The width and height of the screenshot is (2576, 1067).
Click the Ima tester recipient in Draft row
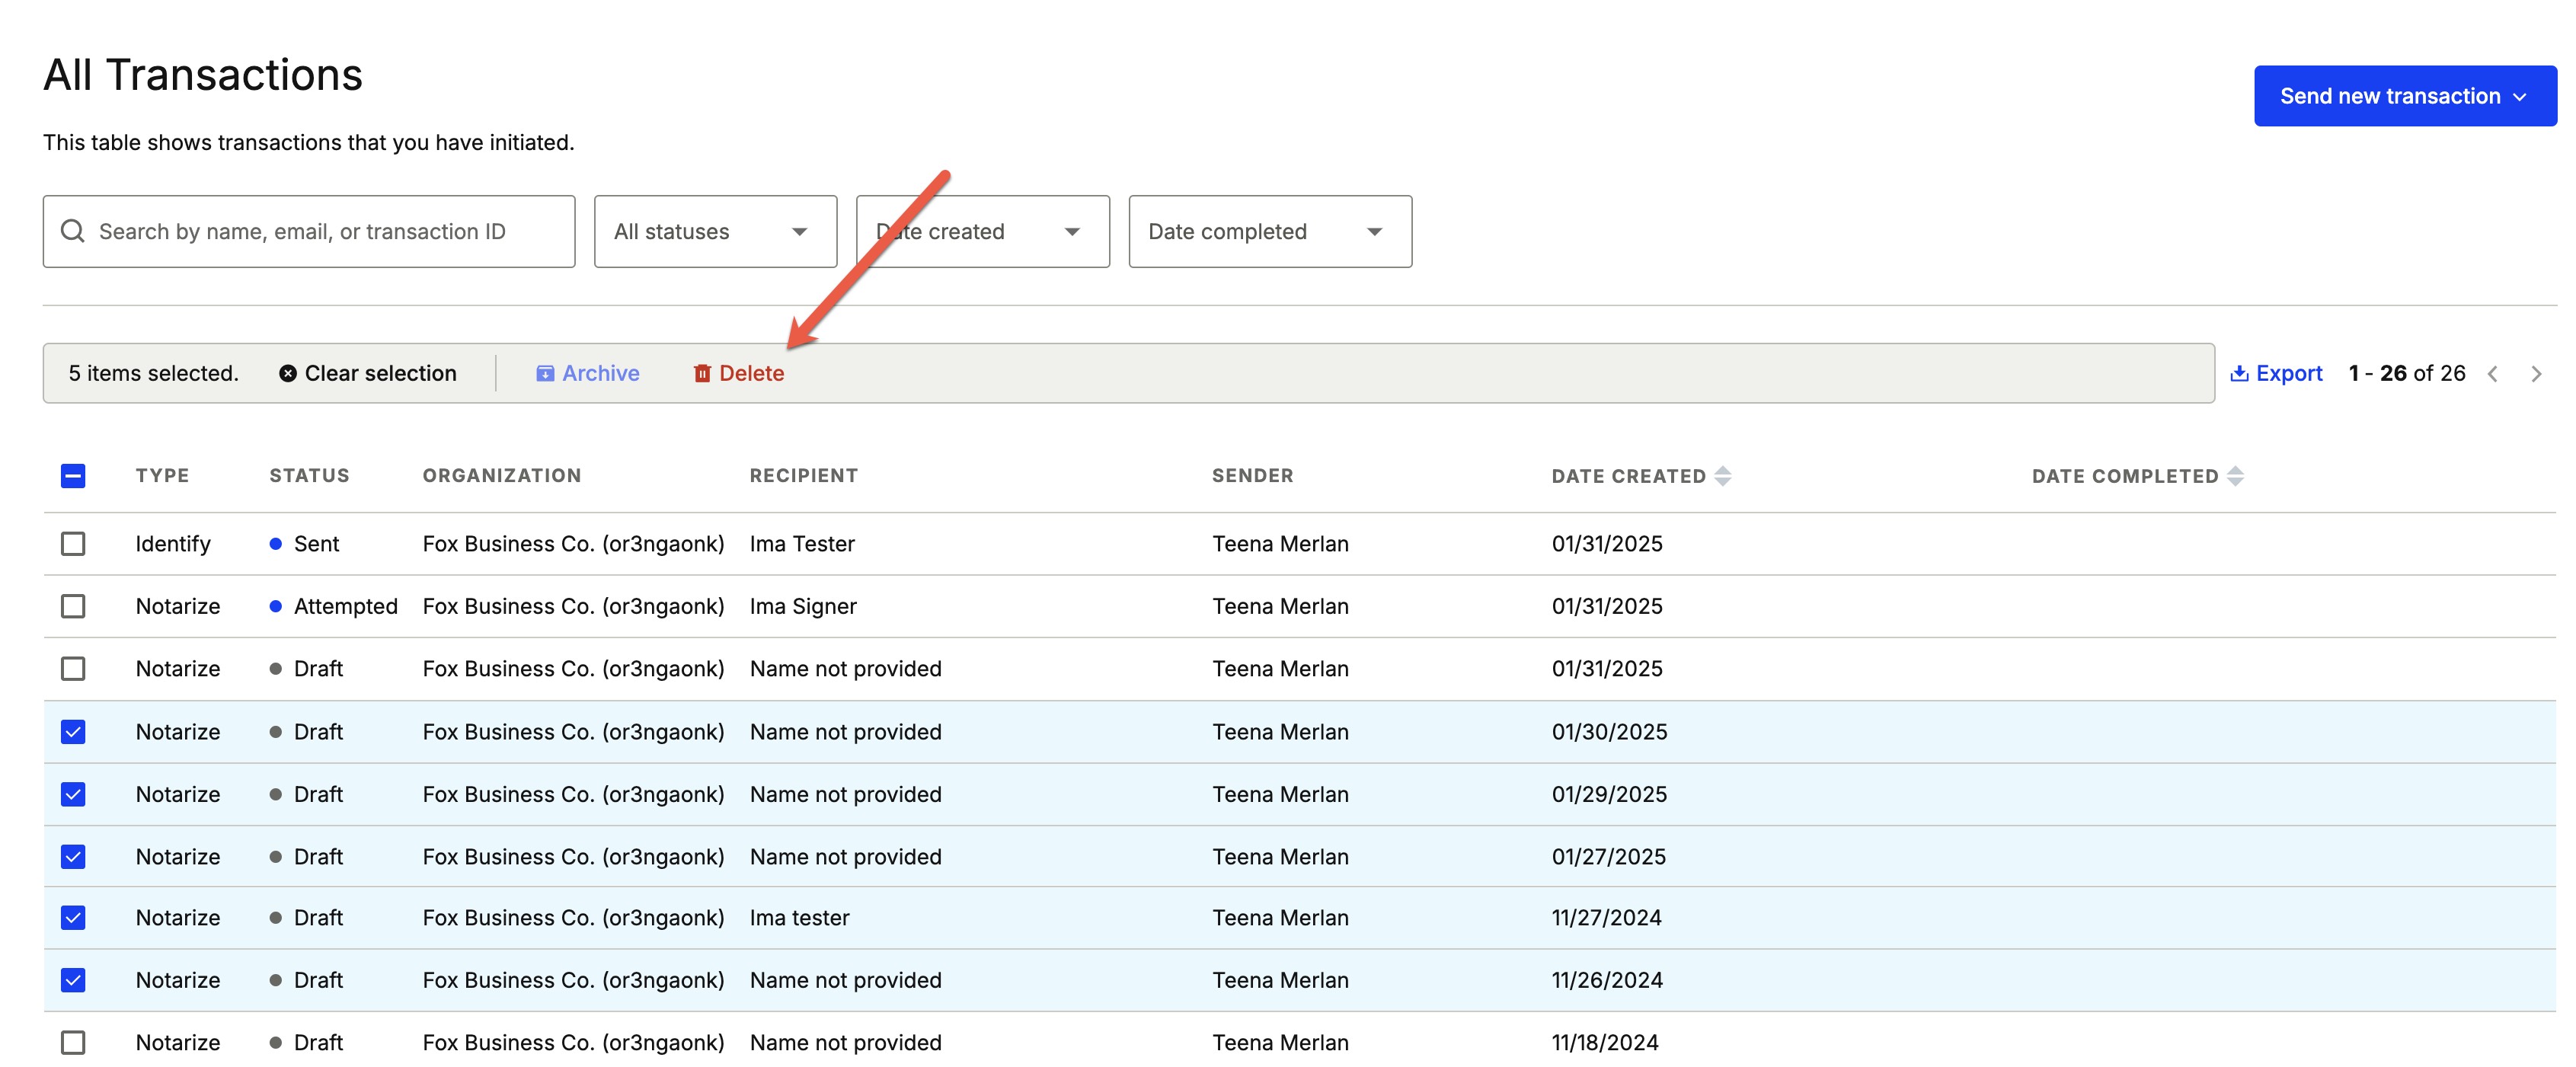pos(800,918)
